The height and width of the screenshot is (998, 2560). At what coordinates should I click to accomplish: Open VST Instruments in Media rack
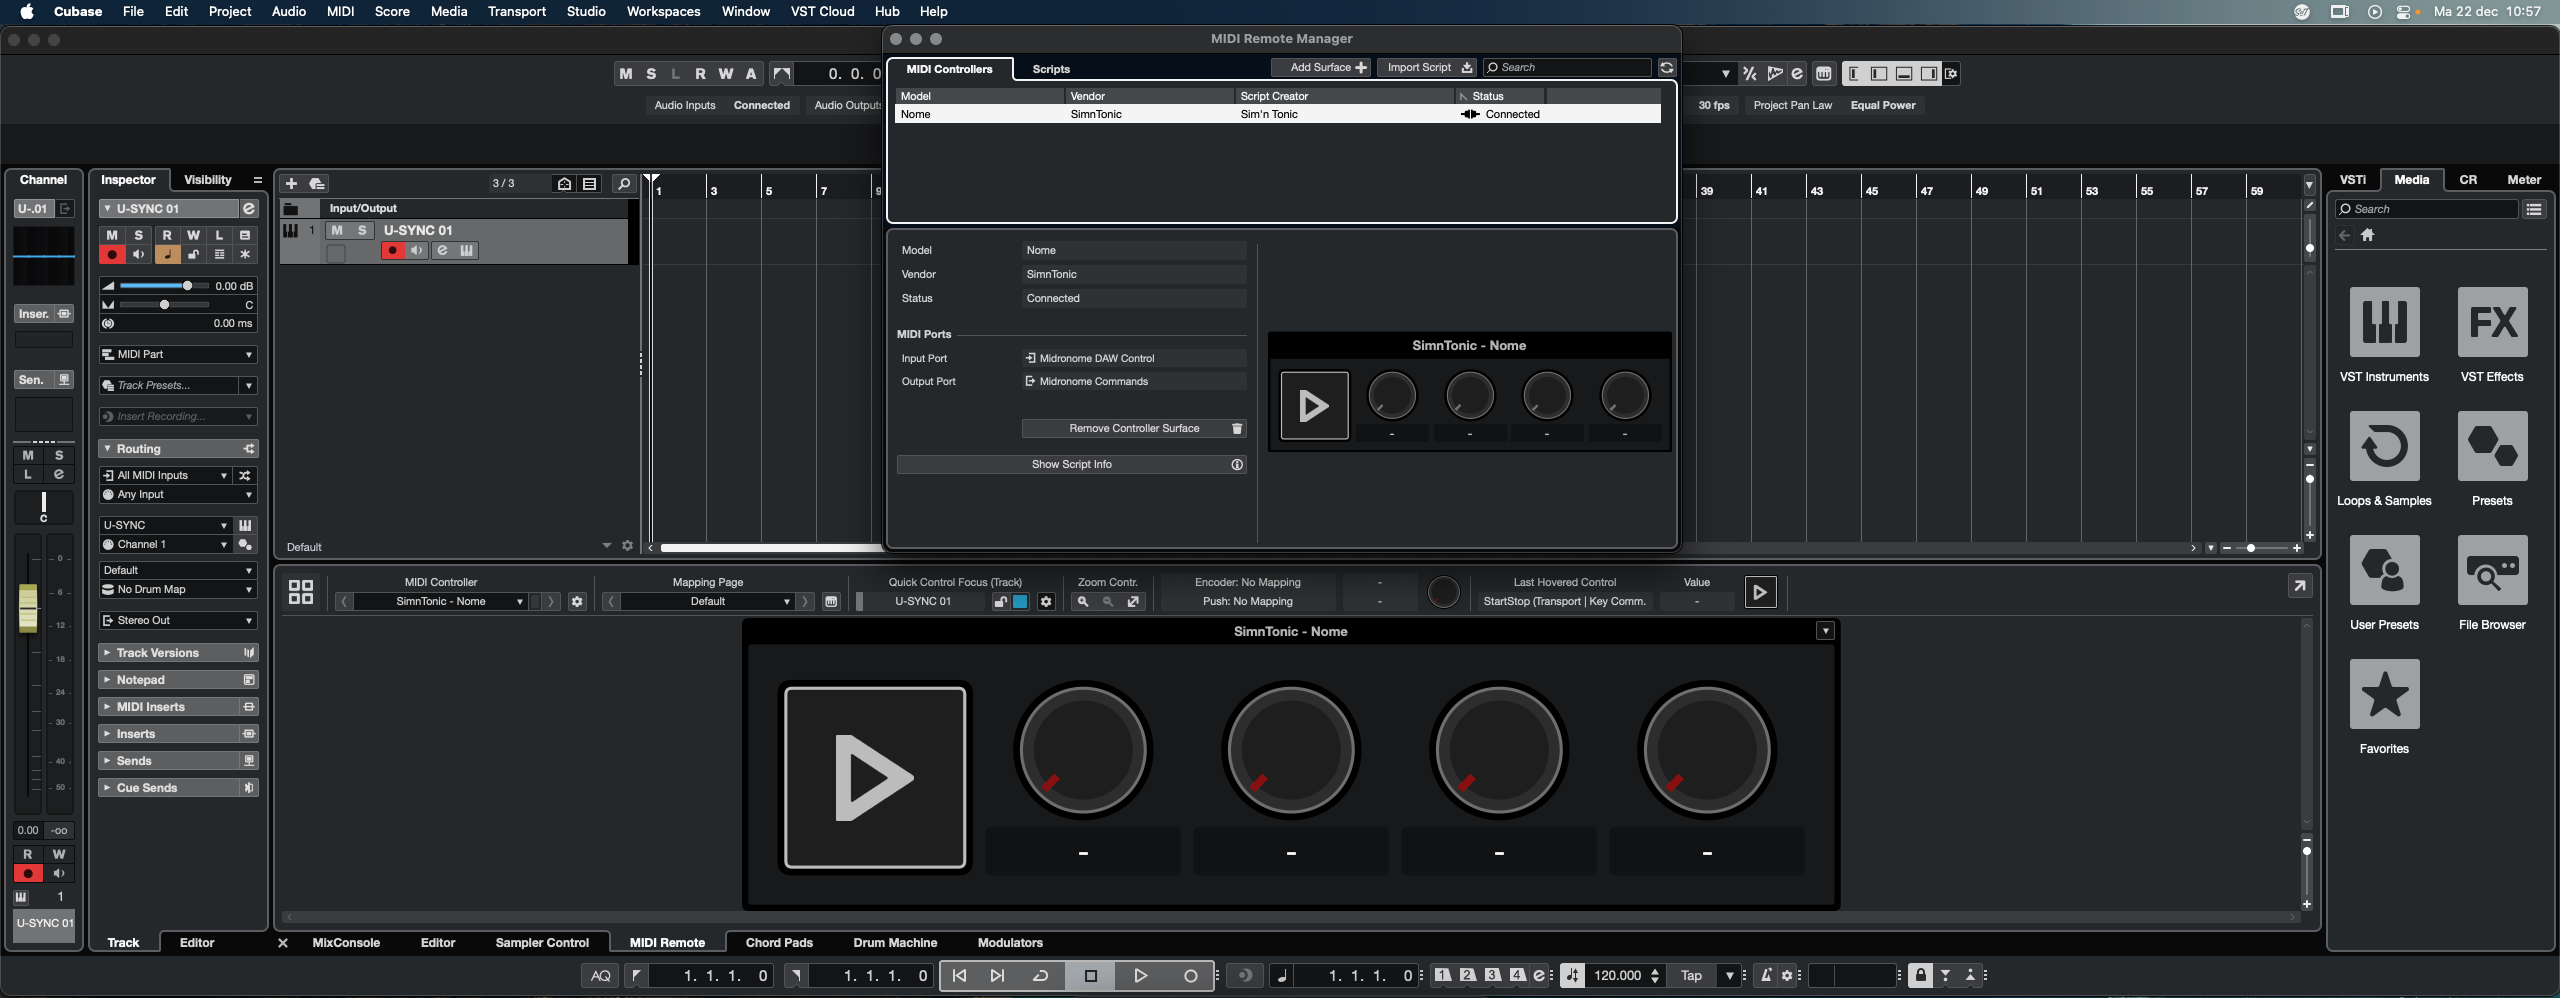pos(2384,322)
